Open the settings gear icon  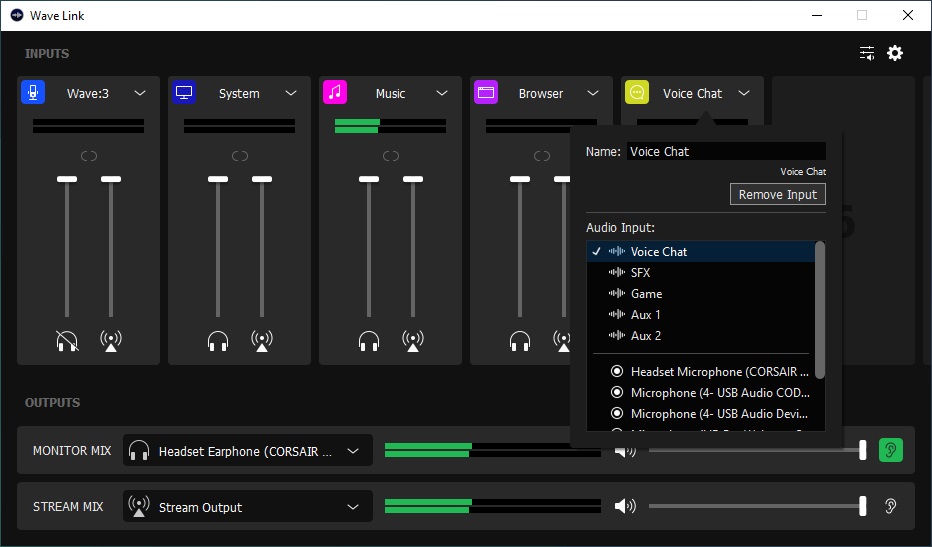[895, 54]
